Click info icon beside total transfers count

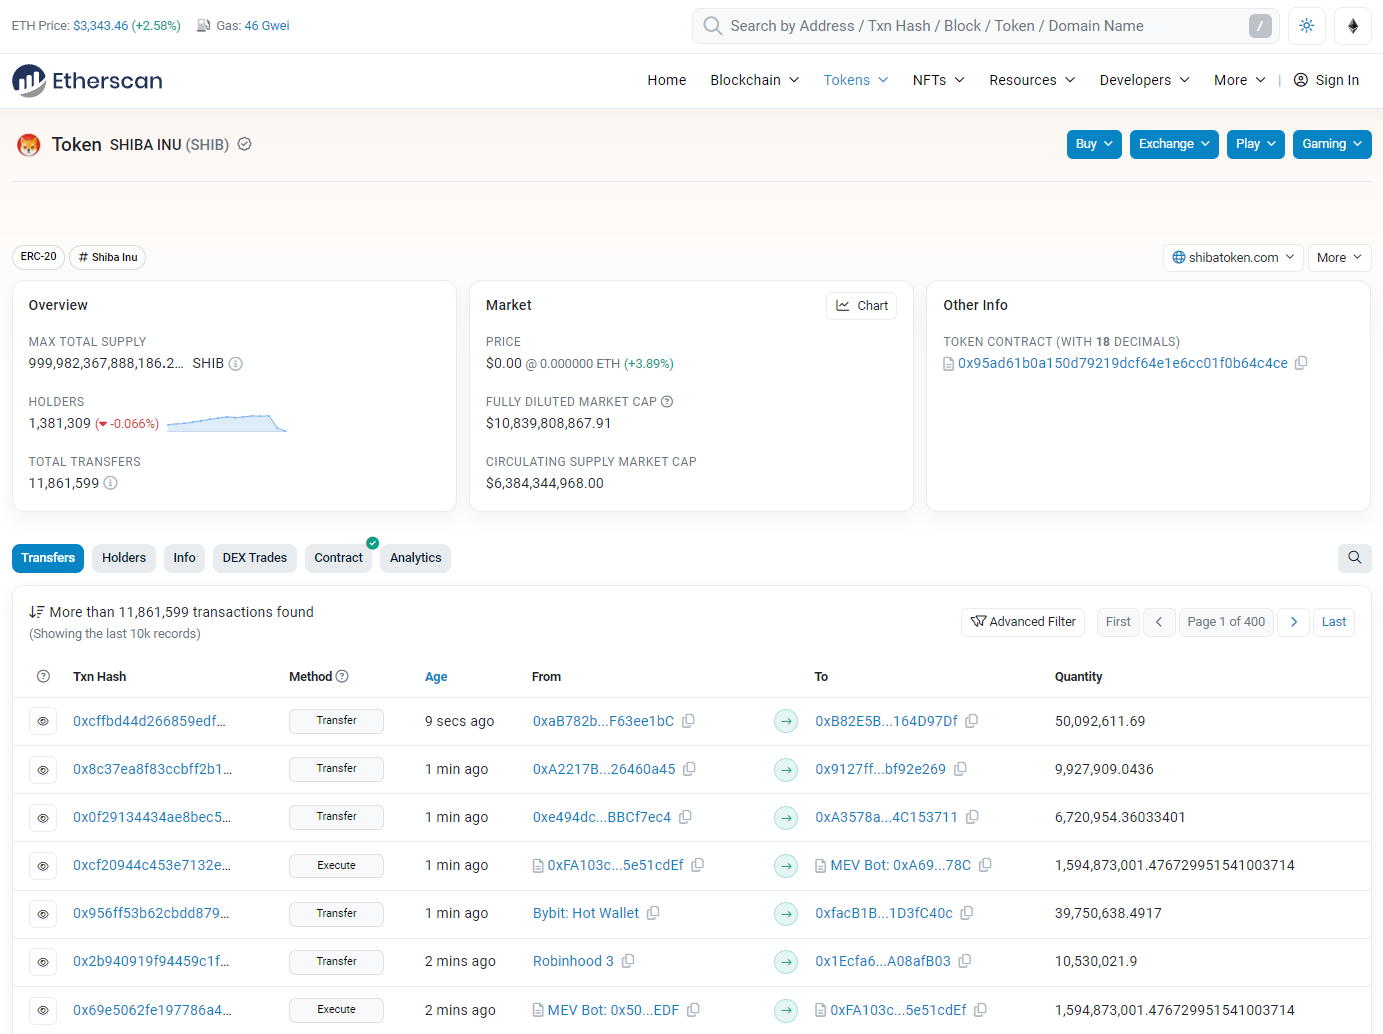point(111,483)
